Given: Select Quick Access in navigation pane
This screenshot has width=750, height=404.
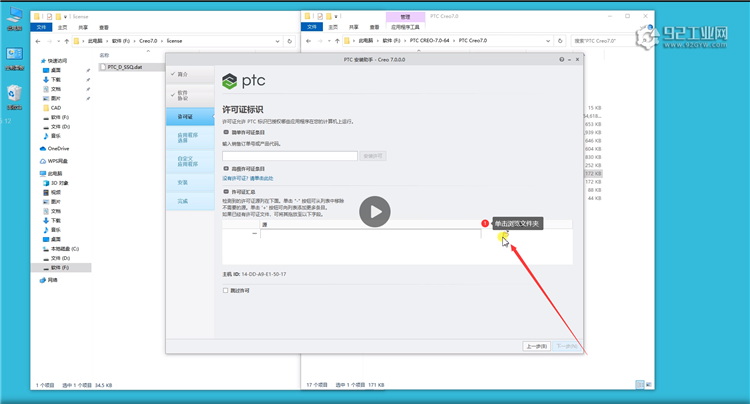Looking at the screenshot, I should tap(54, 61).
